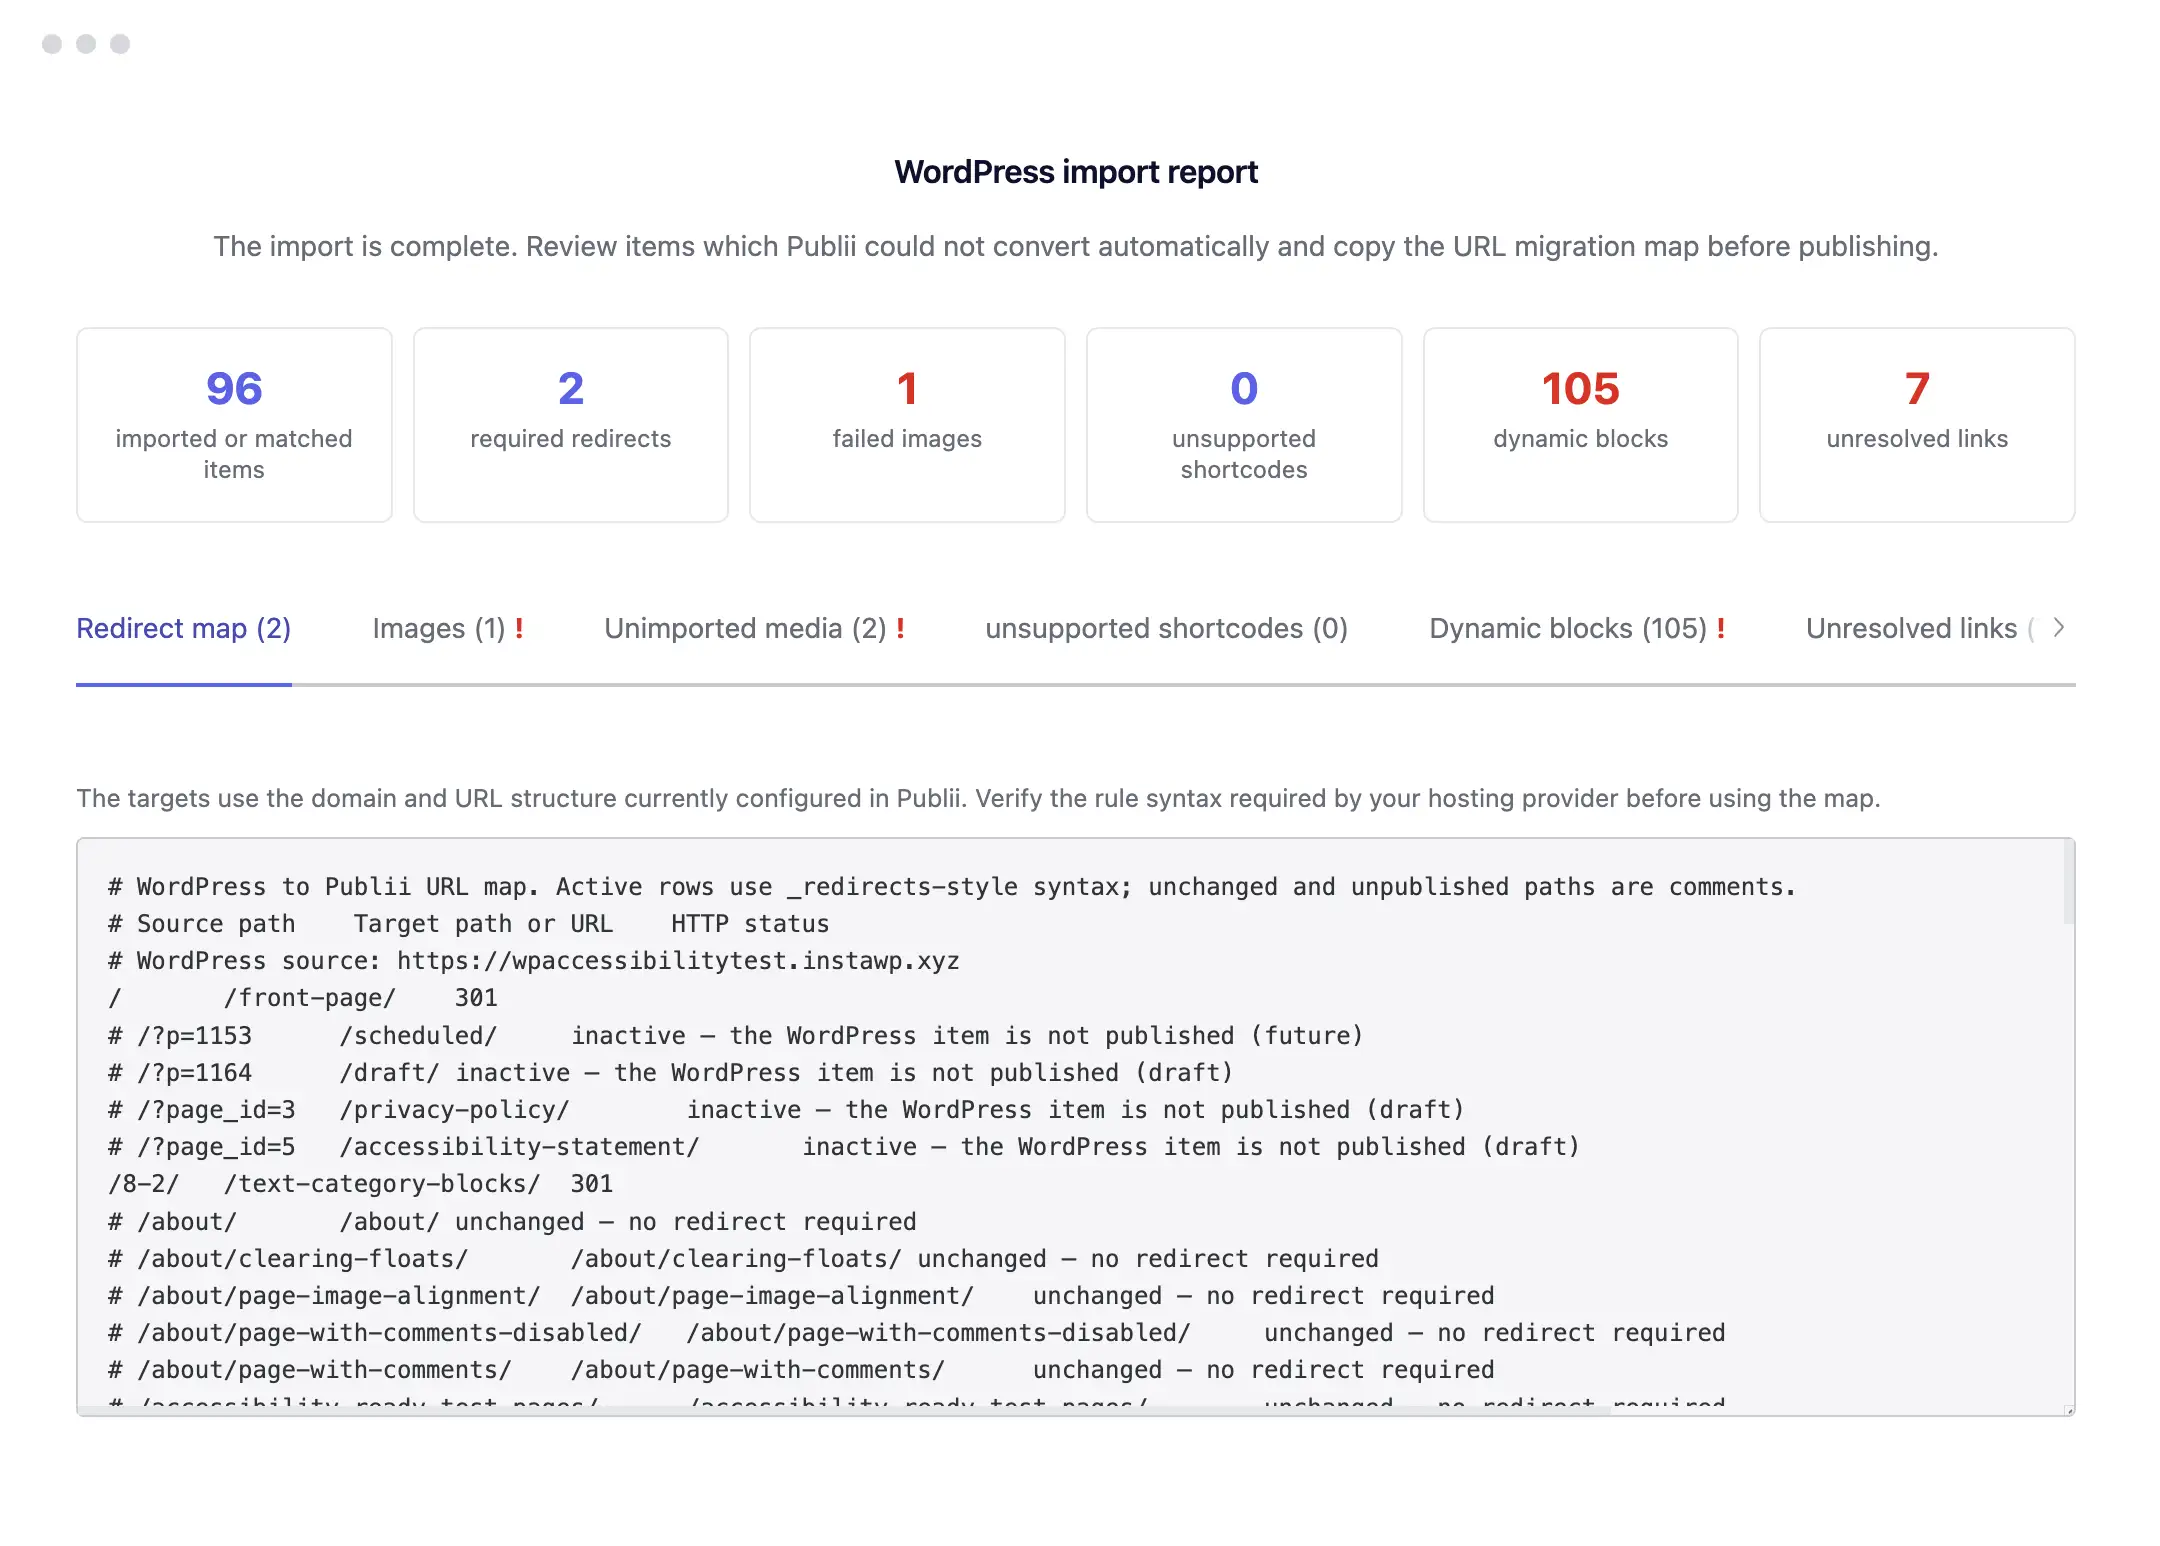The height and width of the screenshot is (1546, 2160).
Task: Click the textarea's bottom-right corner grip
Action: click(2068, 1410)
